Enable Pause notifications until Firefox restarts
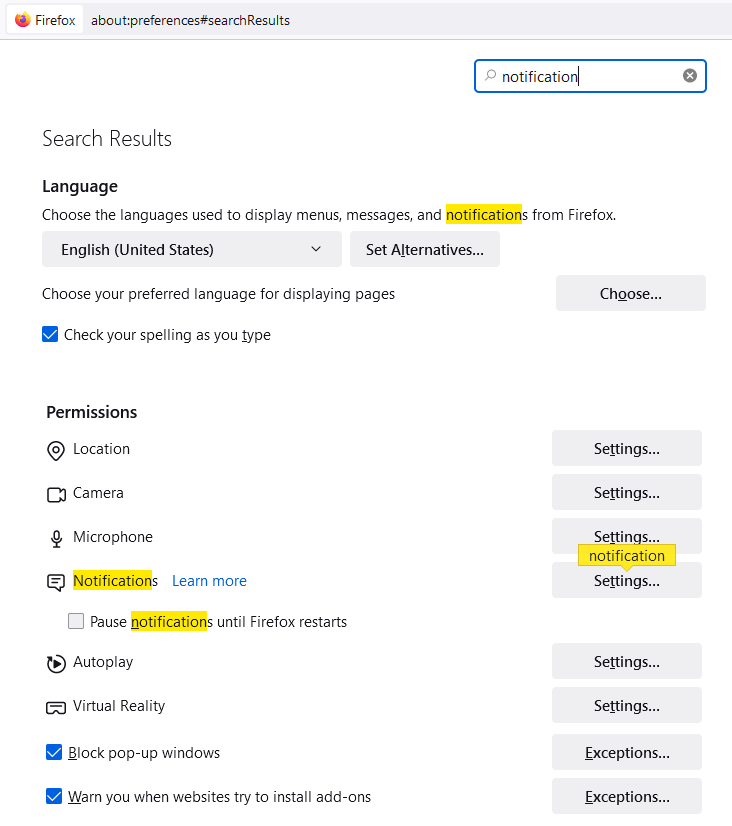 pos(76,622)
